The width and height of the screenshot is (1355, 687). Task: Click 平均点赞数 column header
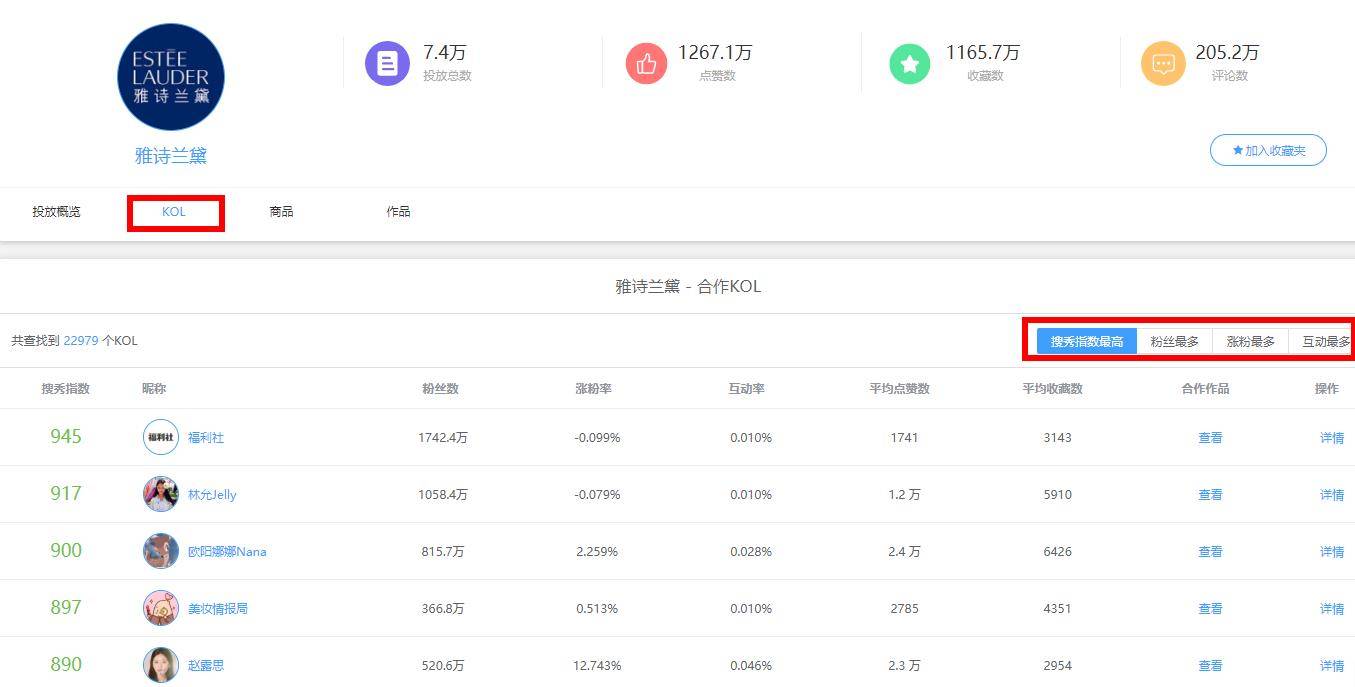pos(900,389)
